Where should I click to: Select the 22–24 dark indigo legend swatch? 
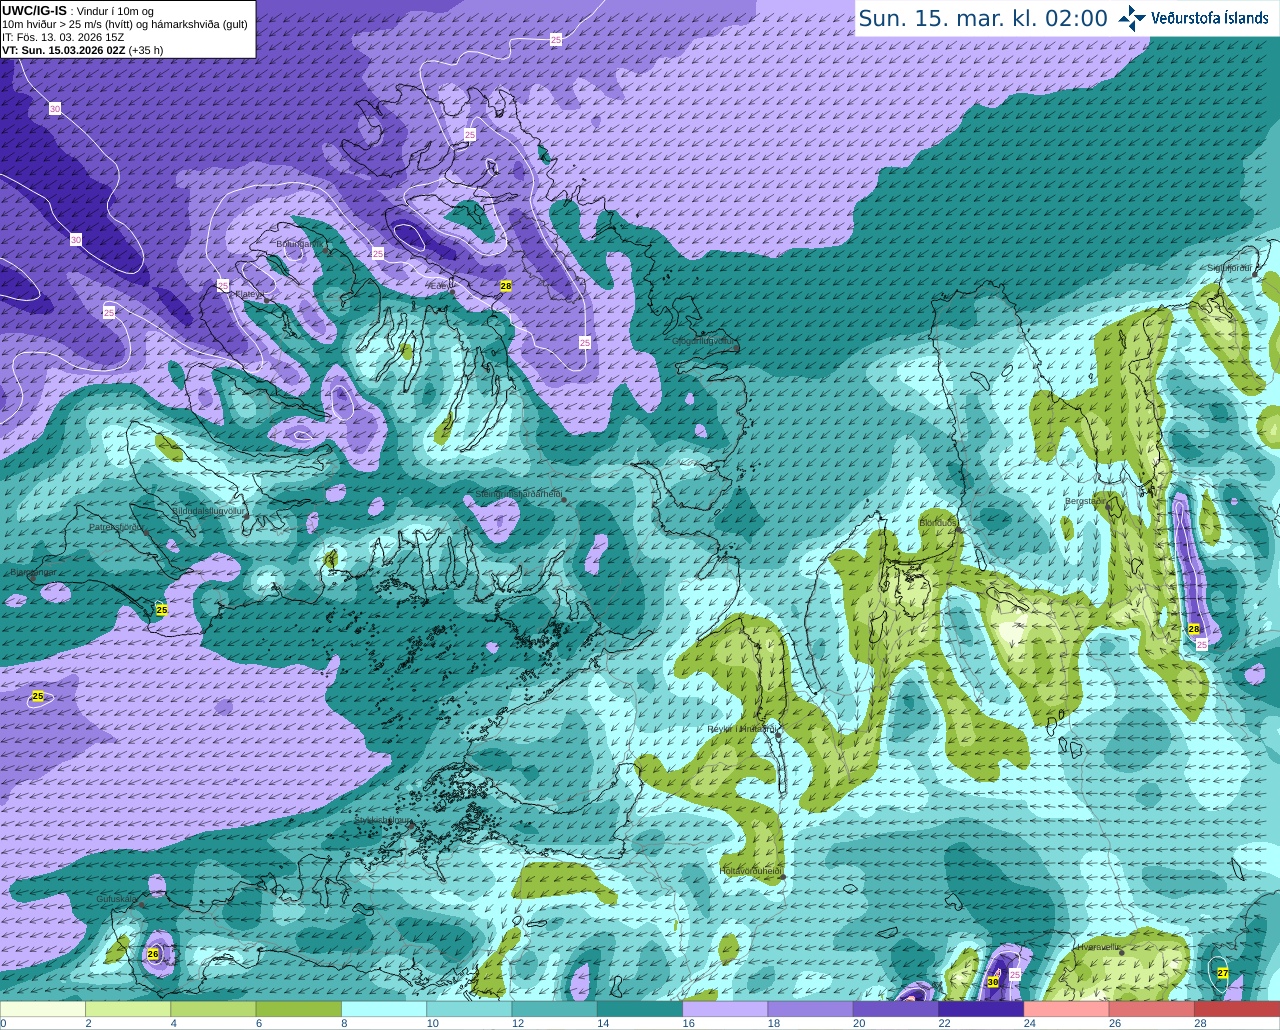click(982, 1009)
